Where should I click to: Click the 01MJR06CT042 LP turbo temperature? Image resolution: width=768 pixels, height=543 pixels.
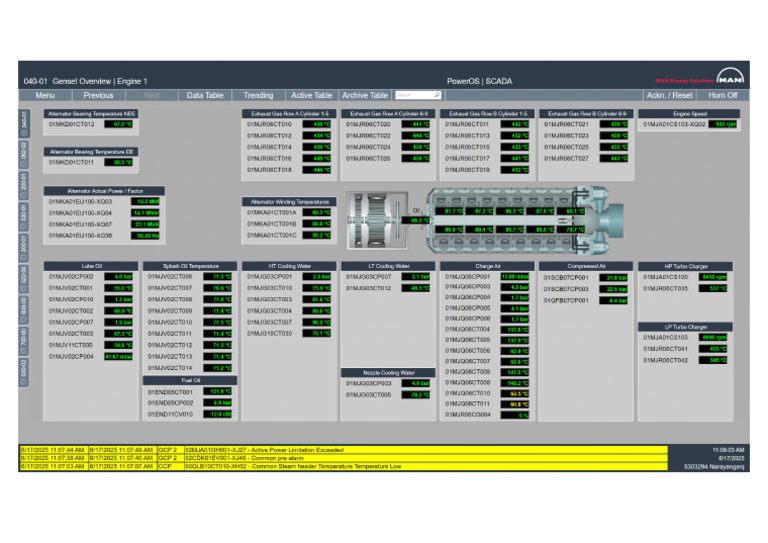713,360
